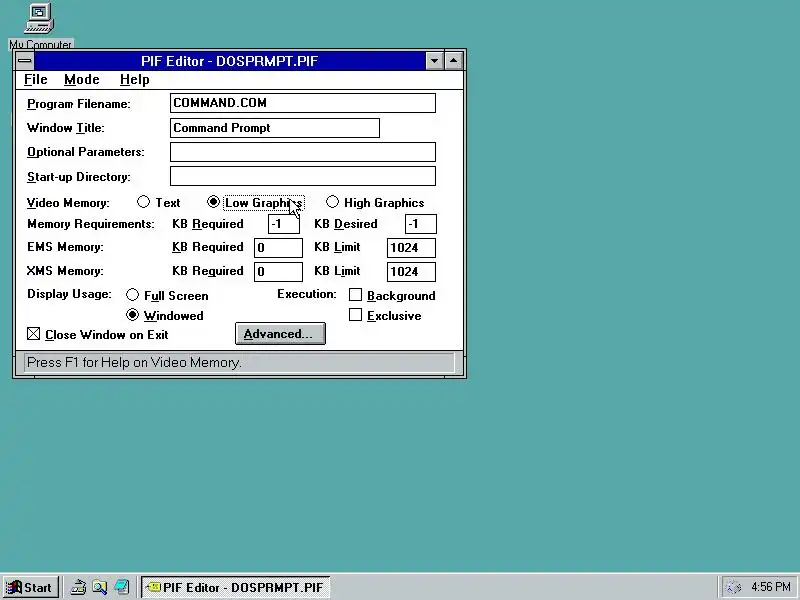The height and width of the screenshot is (600, 800).
Task: Click the 'XMS Memory:' label
Action: (65, 271)
